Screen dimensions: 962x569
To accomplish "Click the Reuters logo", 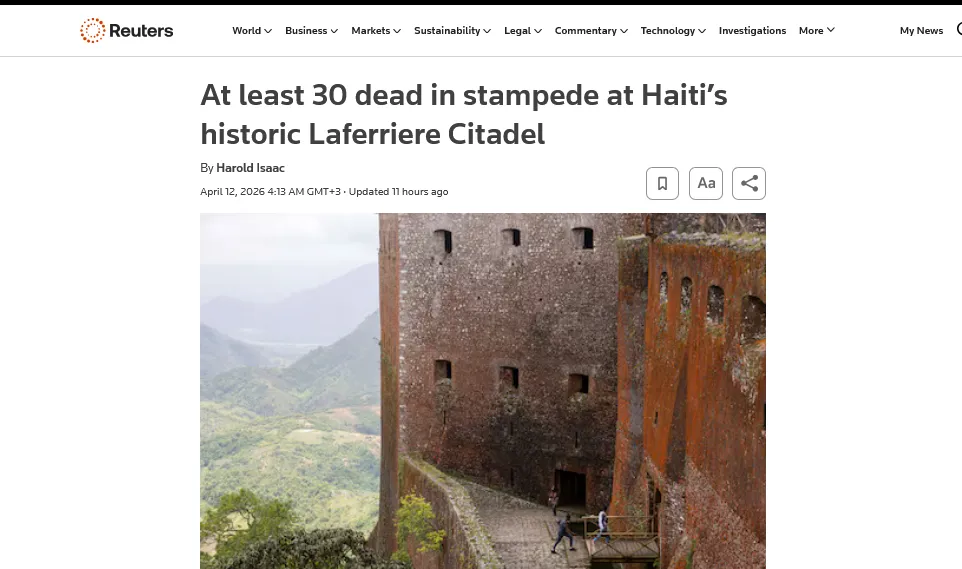I will click(127, 30).
